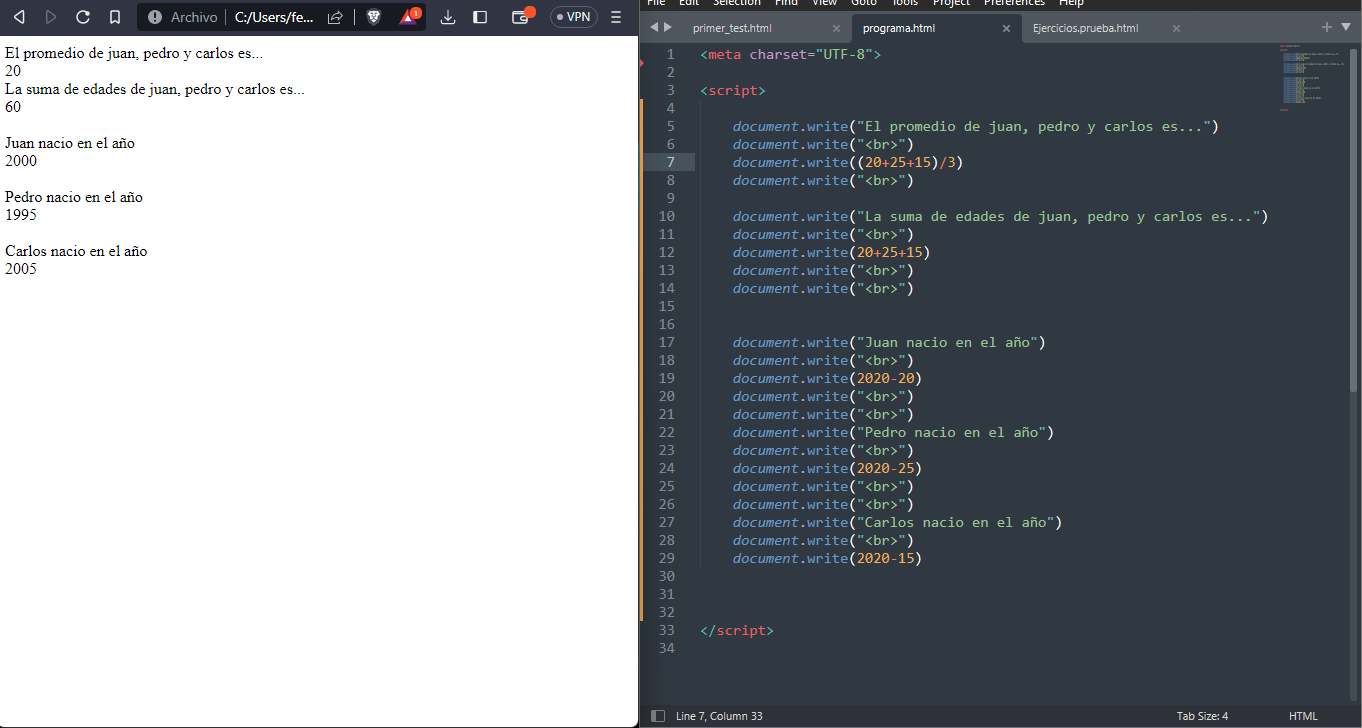The image size is (1362, 728).
Task: Click the "La suma de edades" code string
Action: [1058, 216]
